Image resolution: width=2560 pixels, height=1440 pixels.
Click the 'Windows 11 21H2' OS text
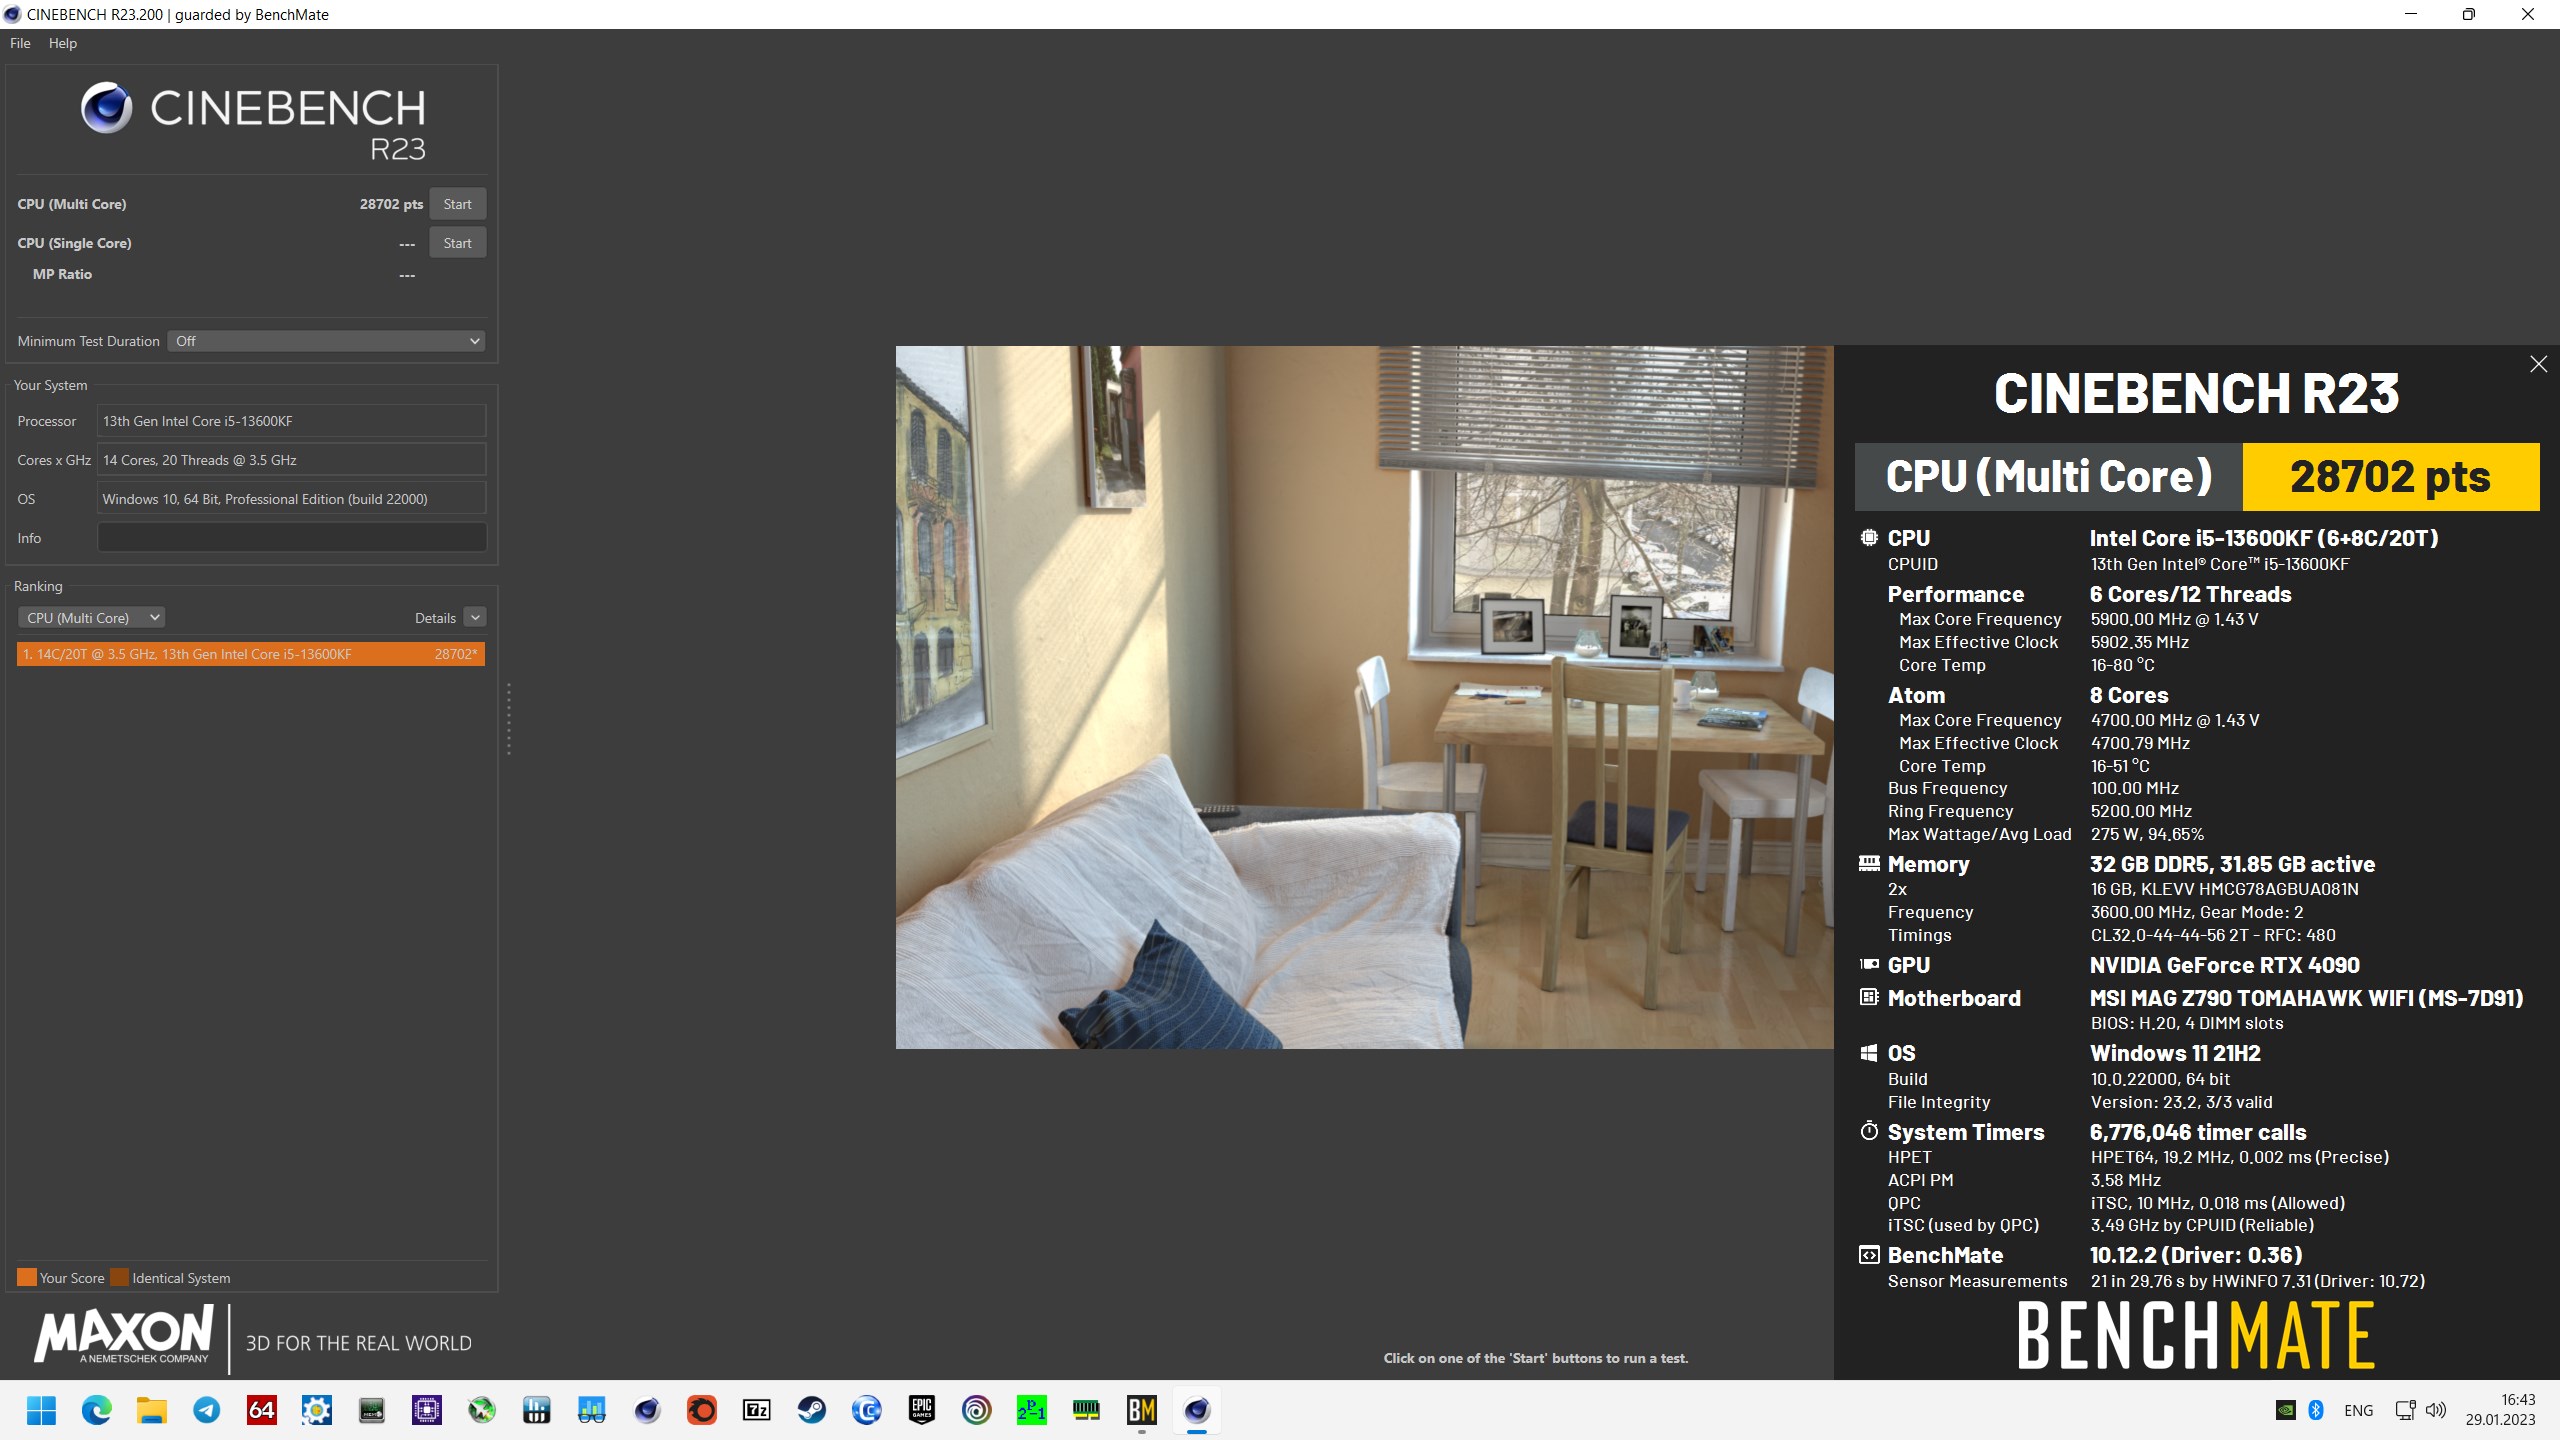[x=2175, y=1054]
